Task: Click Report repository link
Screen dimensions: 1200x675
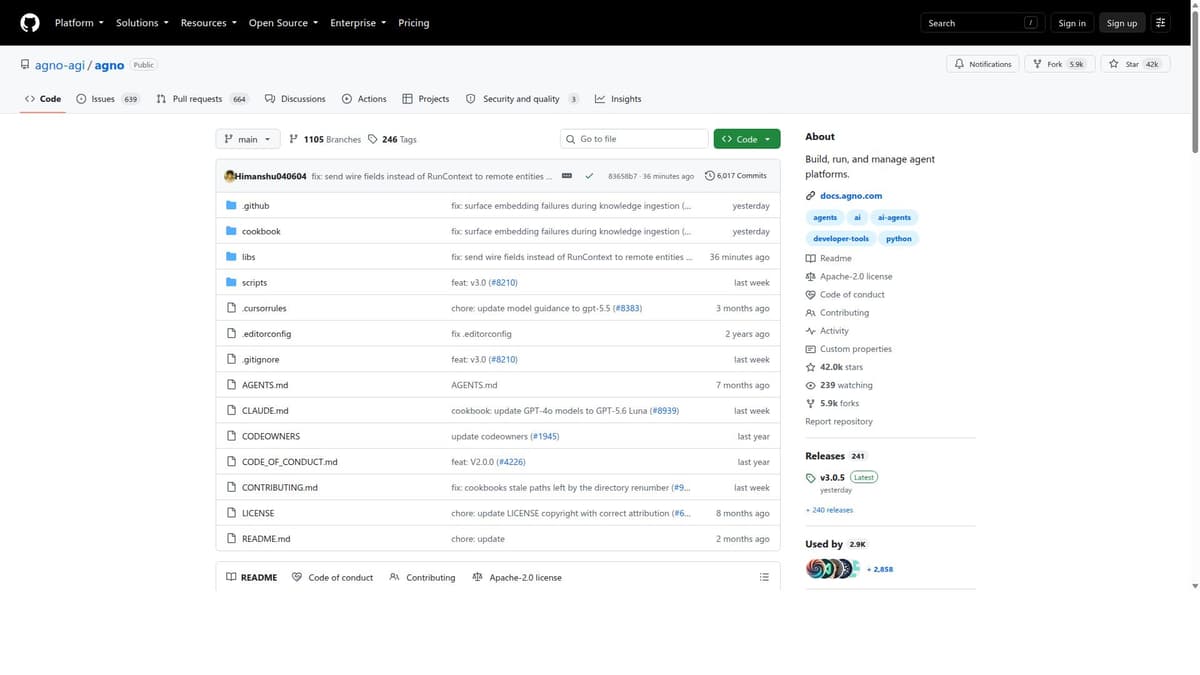Action: point(839,421)
